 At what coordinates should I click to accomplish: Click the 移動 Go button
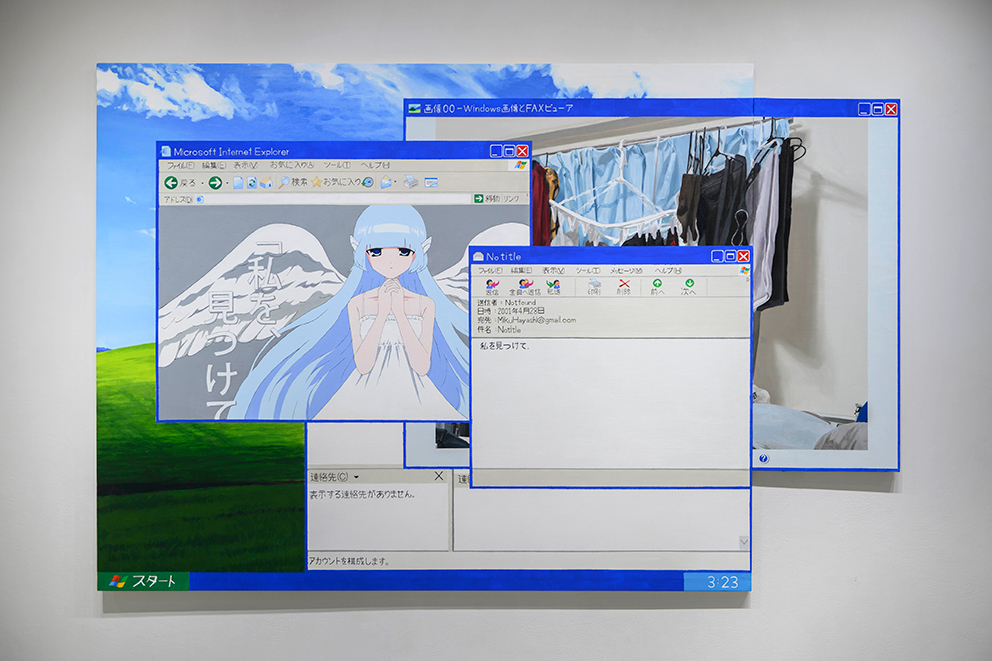pyautogui.click(x=487, y=199)
